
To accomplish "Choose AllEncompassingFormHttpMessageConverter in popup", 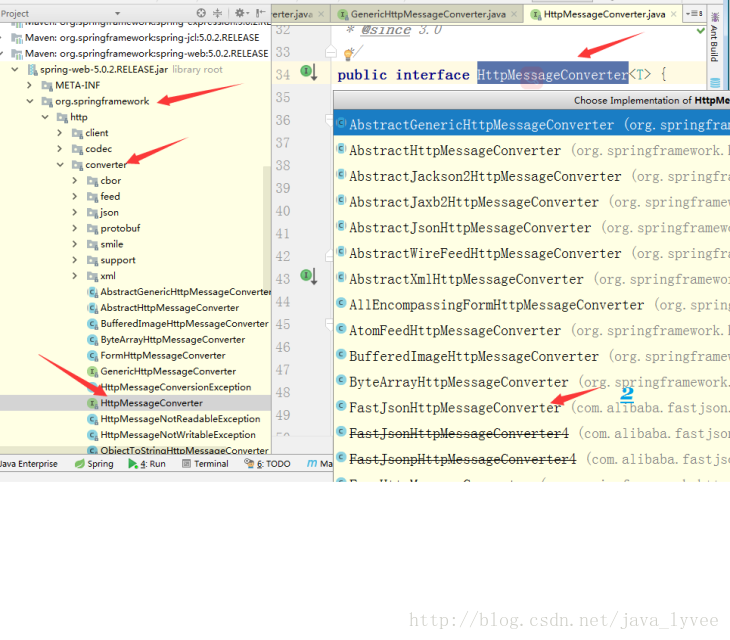I will [x=531, y=304].
